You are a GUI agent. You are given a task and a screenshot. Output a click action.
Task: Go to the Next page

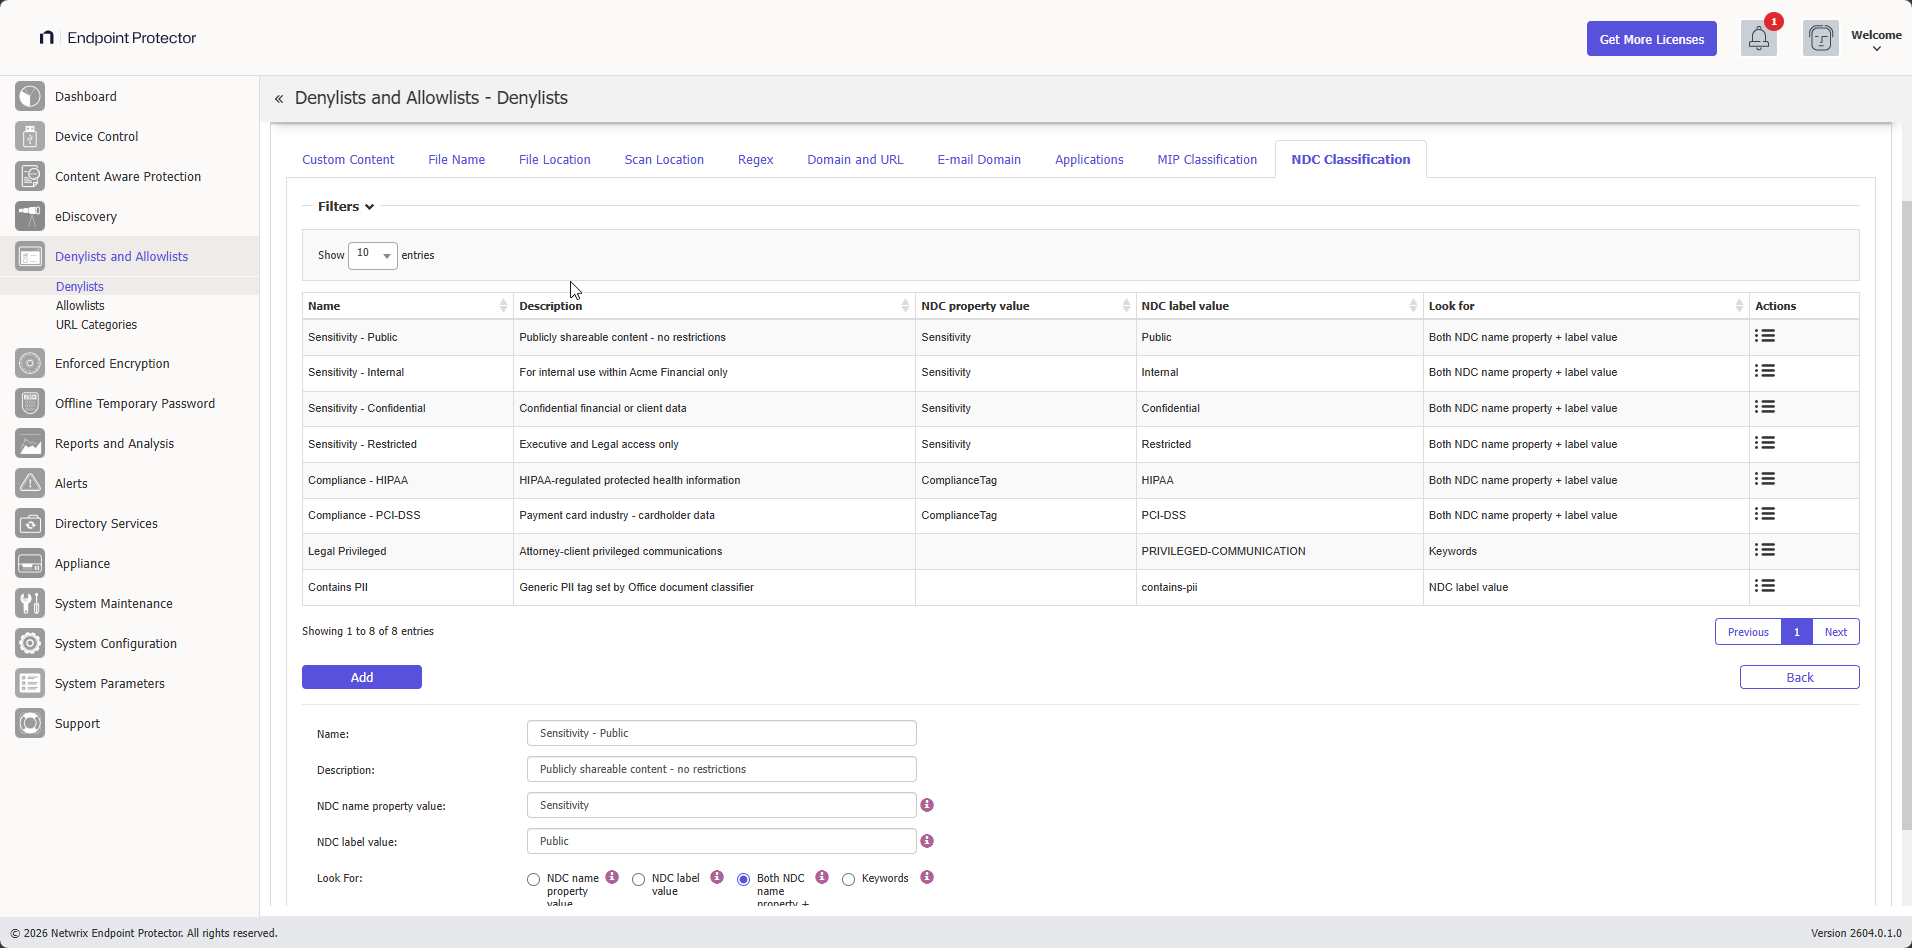pos(1836,632)
